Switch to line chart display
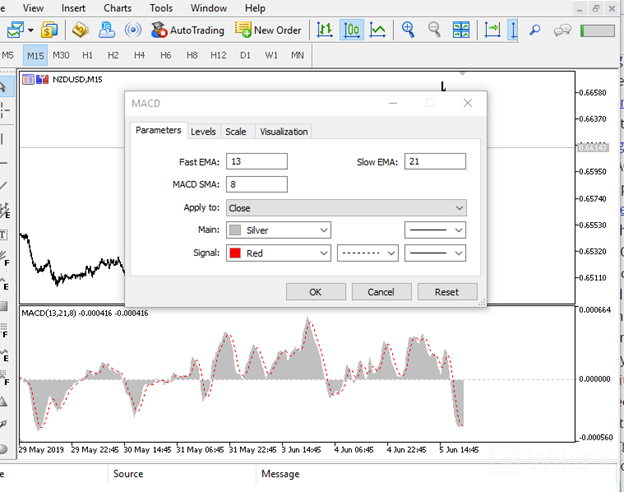The height and width of the screenshot is (492, 624). 377,30
